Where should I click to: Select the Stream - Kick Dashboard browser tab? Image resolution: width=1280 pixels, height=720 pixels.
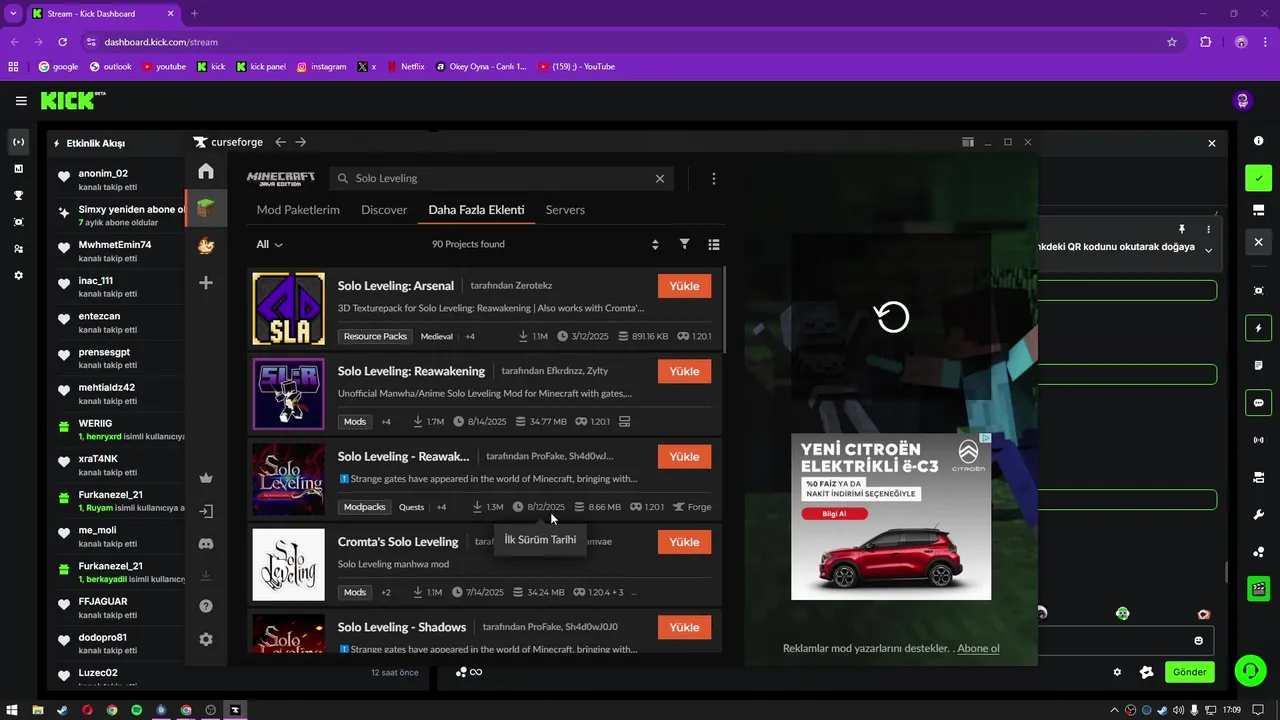pos(104,14)
